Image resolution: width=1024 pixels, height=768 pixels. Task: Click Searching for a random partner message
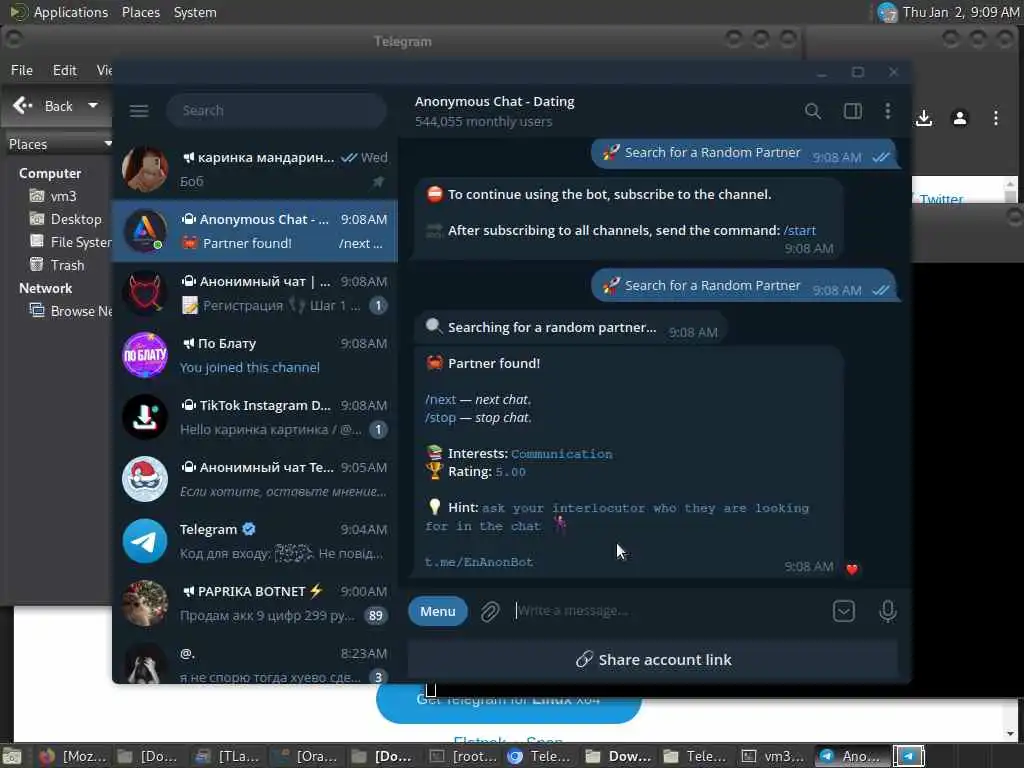[570, 328]
